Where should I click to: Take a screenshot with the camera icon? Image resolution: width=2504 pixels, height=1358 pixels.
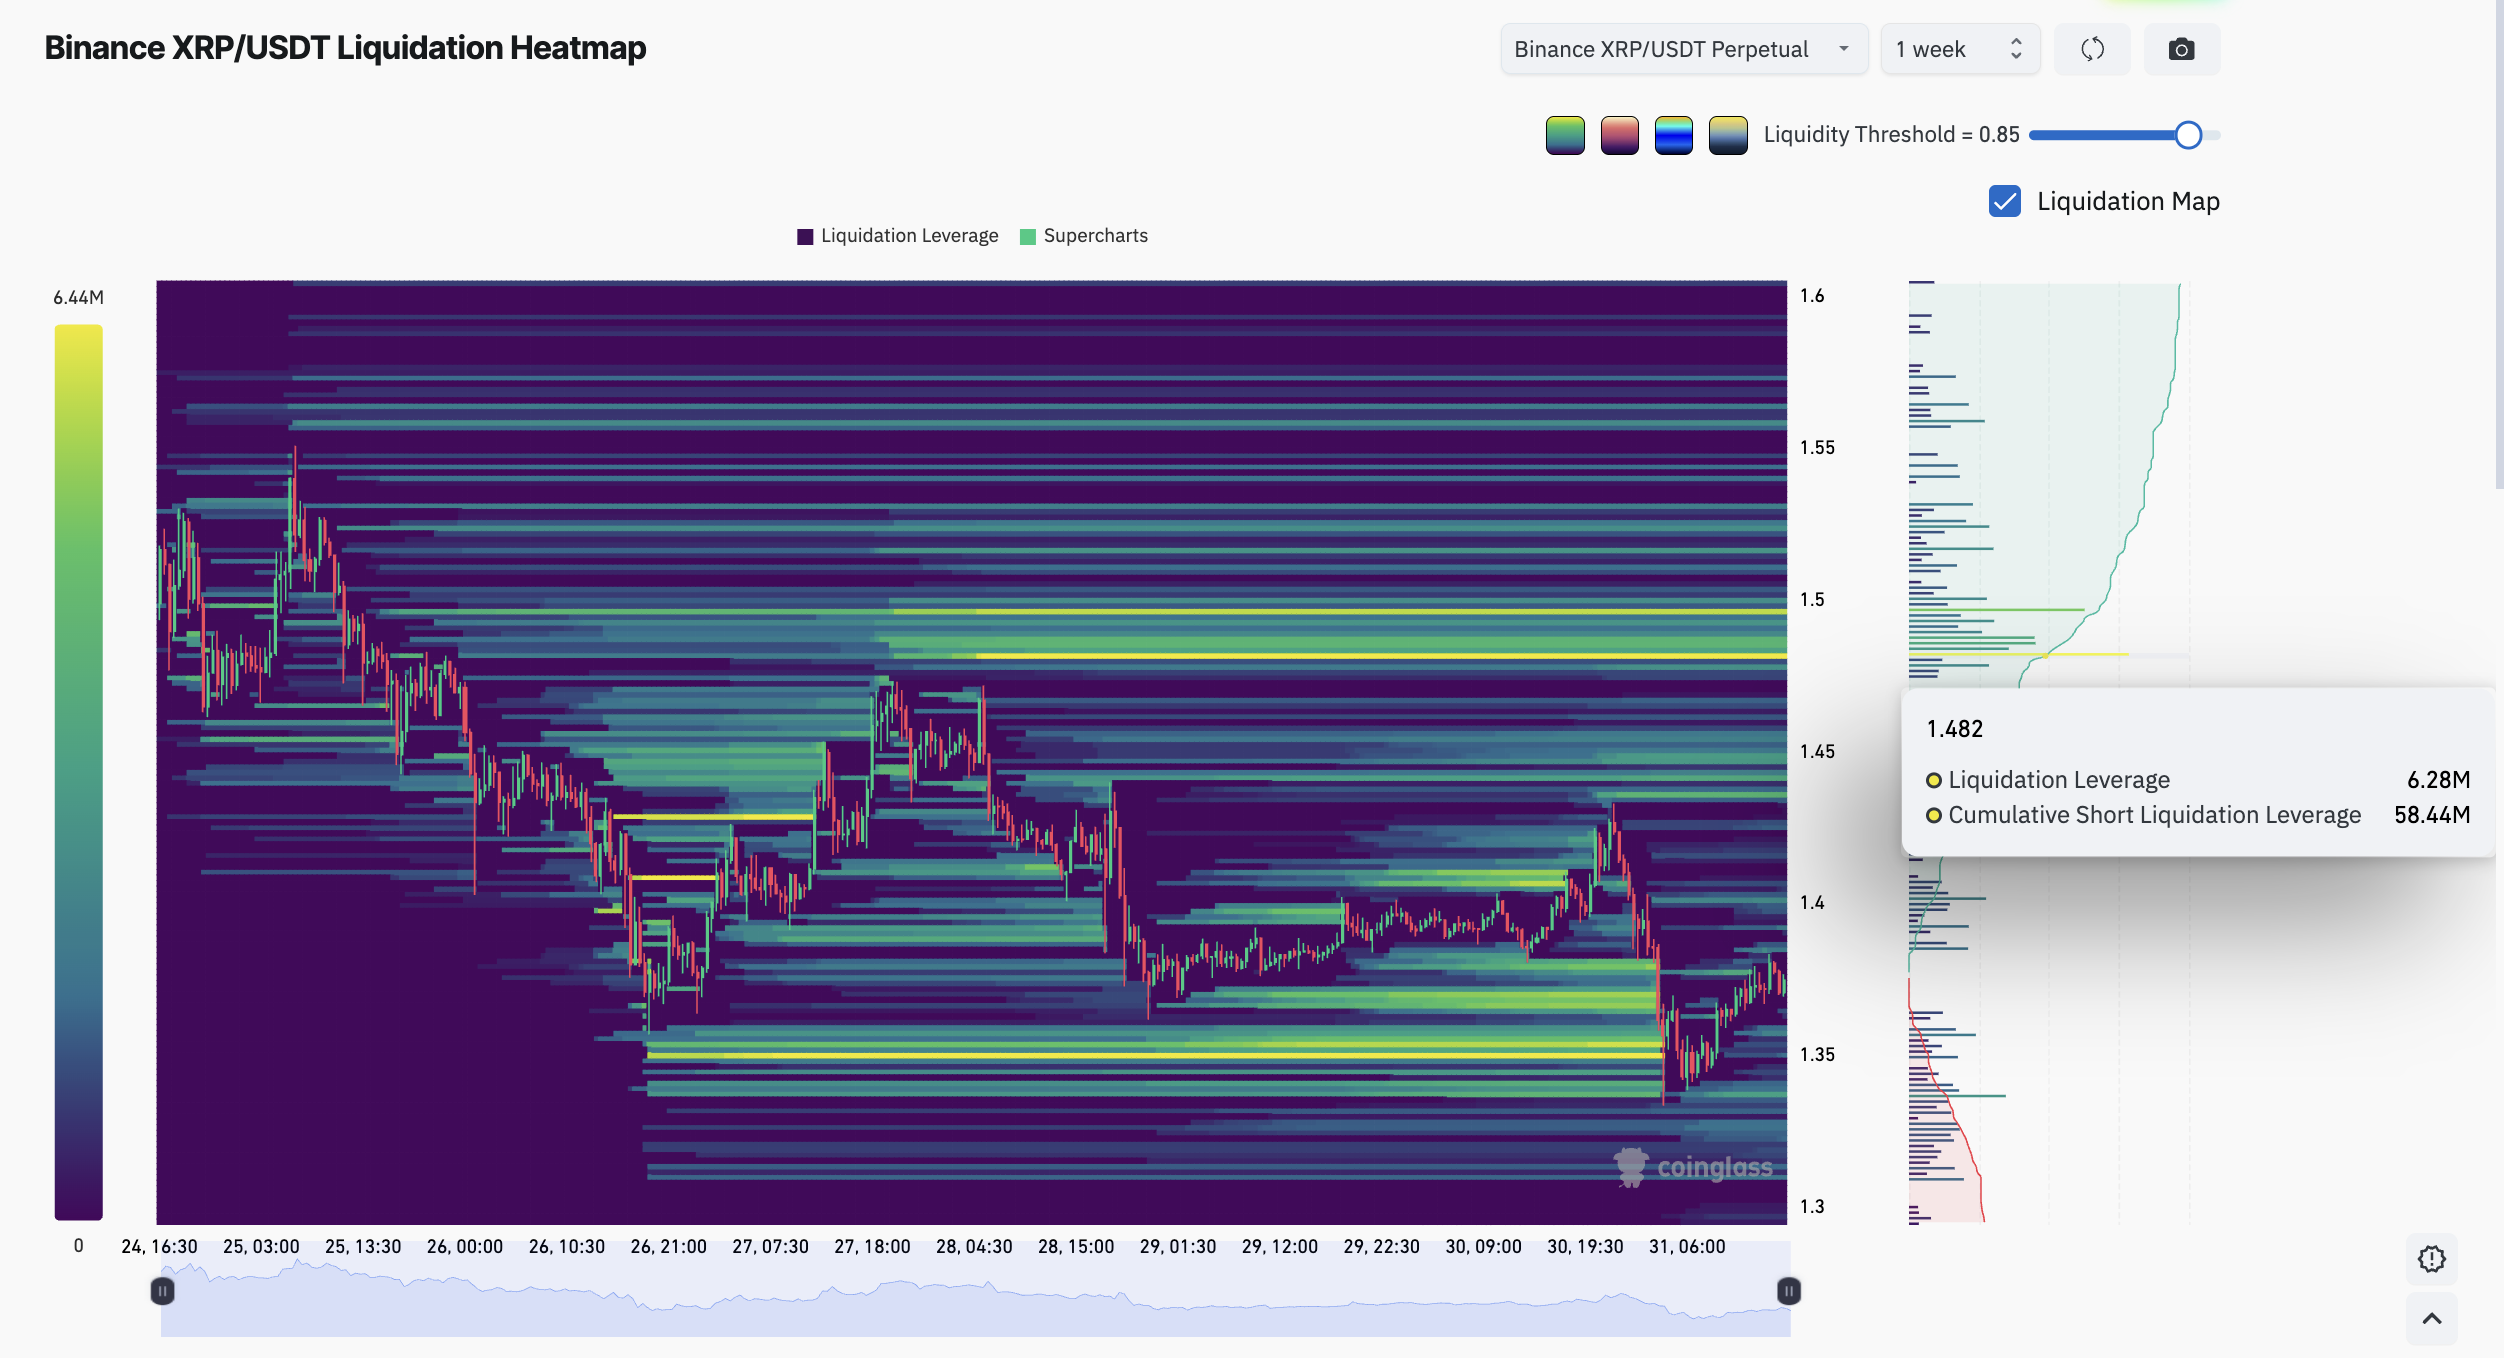2181,49
